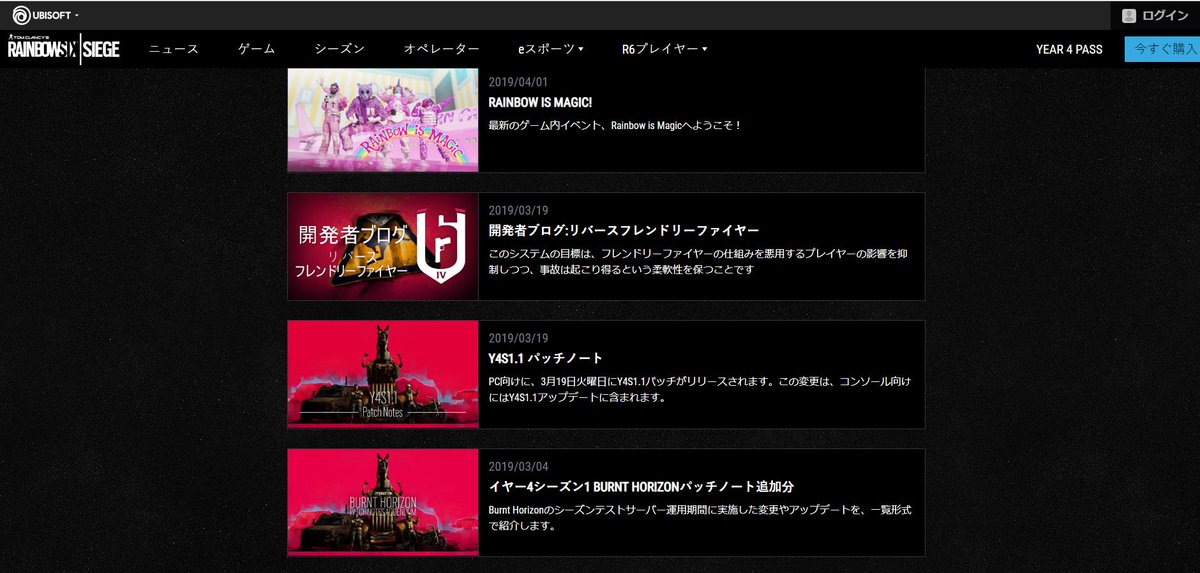
Task: Open the 開発者ブログ reverse friendly fire thumbnail
Action: pos(383,247)
